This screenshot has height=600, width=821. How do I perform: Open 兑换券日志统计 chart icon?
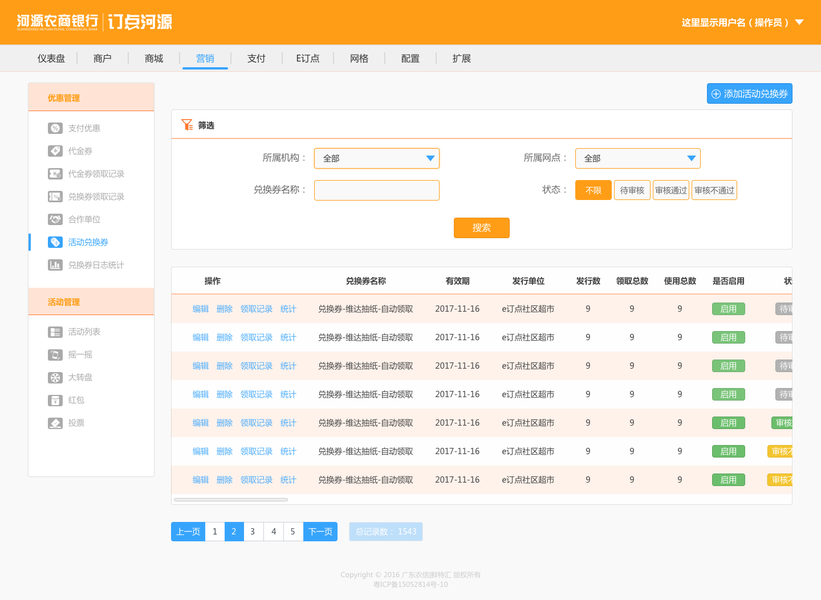(x=55, y=265)
